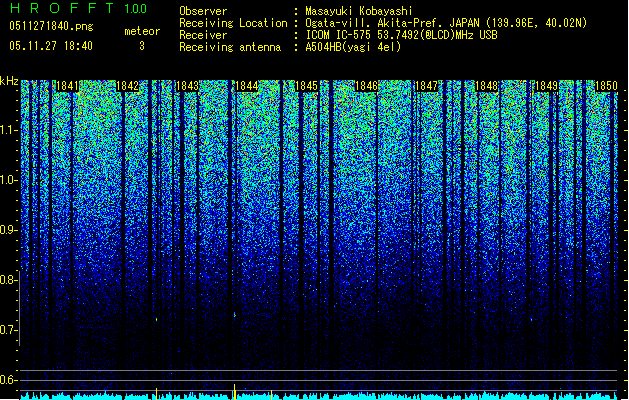629x400 pixels.
Task: Click the 1842 time marker
Action: [127, 86]
